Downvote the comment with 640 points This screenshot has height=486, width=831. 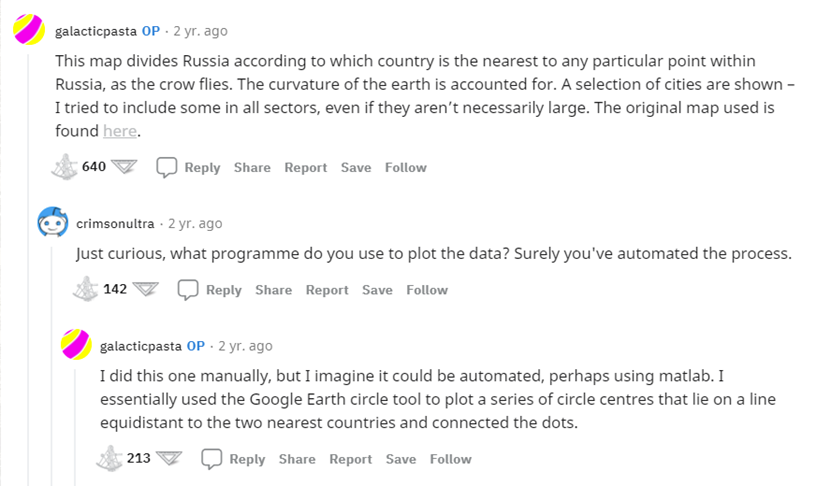pos(124,167)
